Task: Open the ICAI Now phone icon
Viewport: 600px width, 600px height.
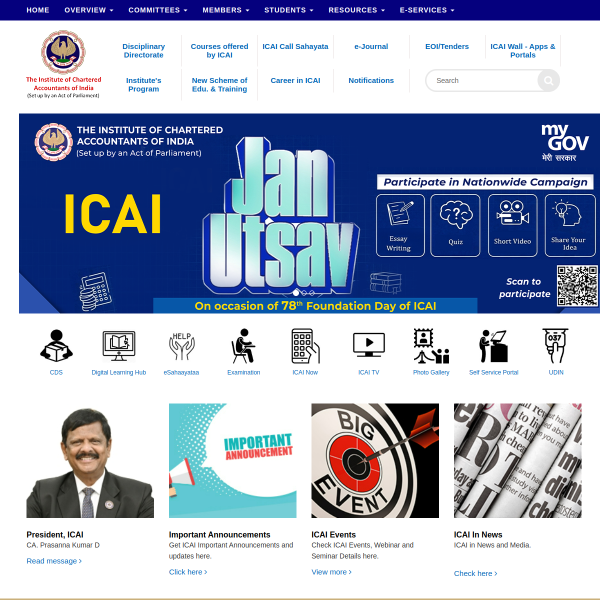Action: pyautogui.click(x=305, y=346)
